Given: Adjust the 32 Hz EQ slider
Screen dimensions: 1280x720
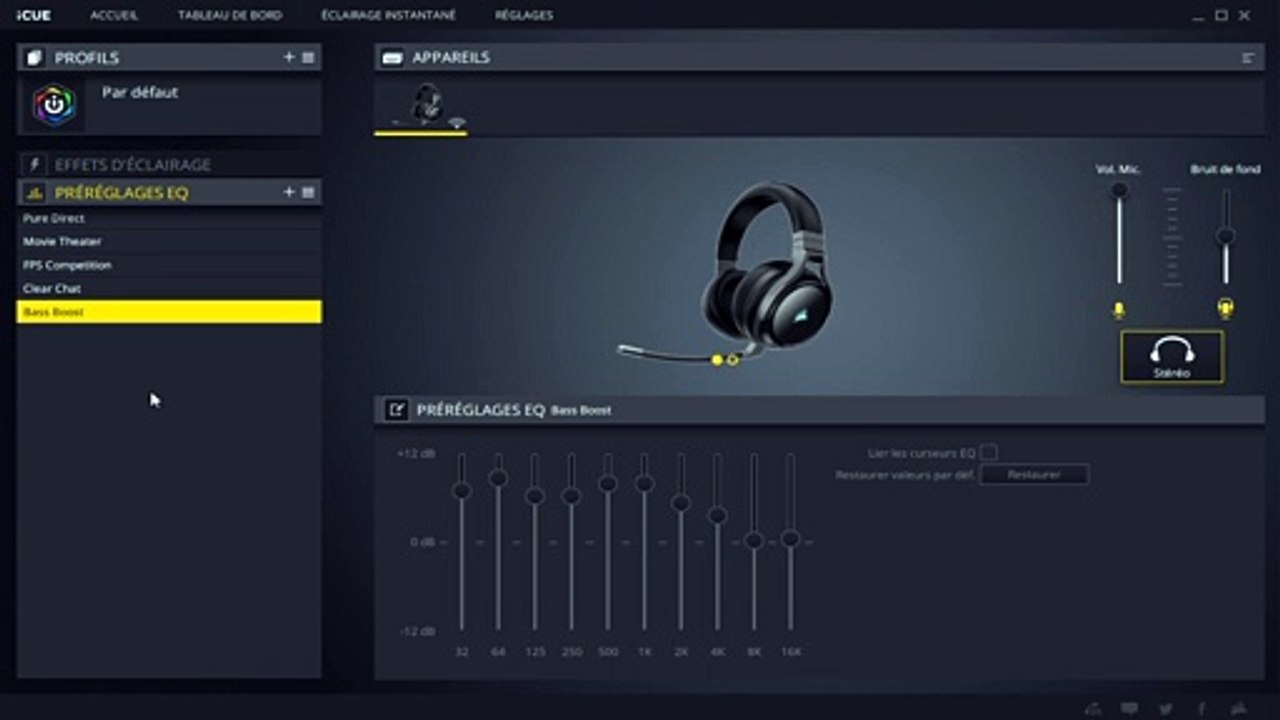Looking at the screenshot, I should point(461,490).
